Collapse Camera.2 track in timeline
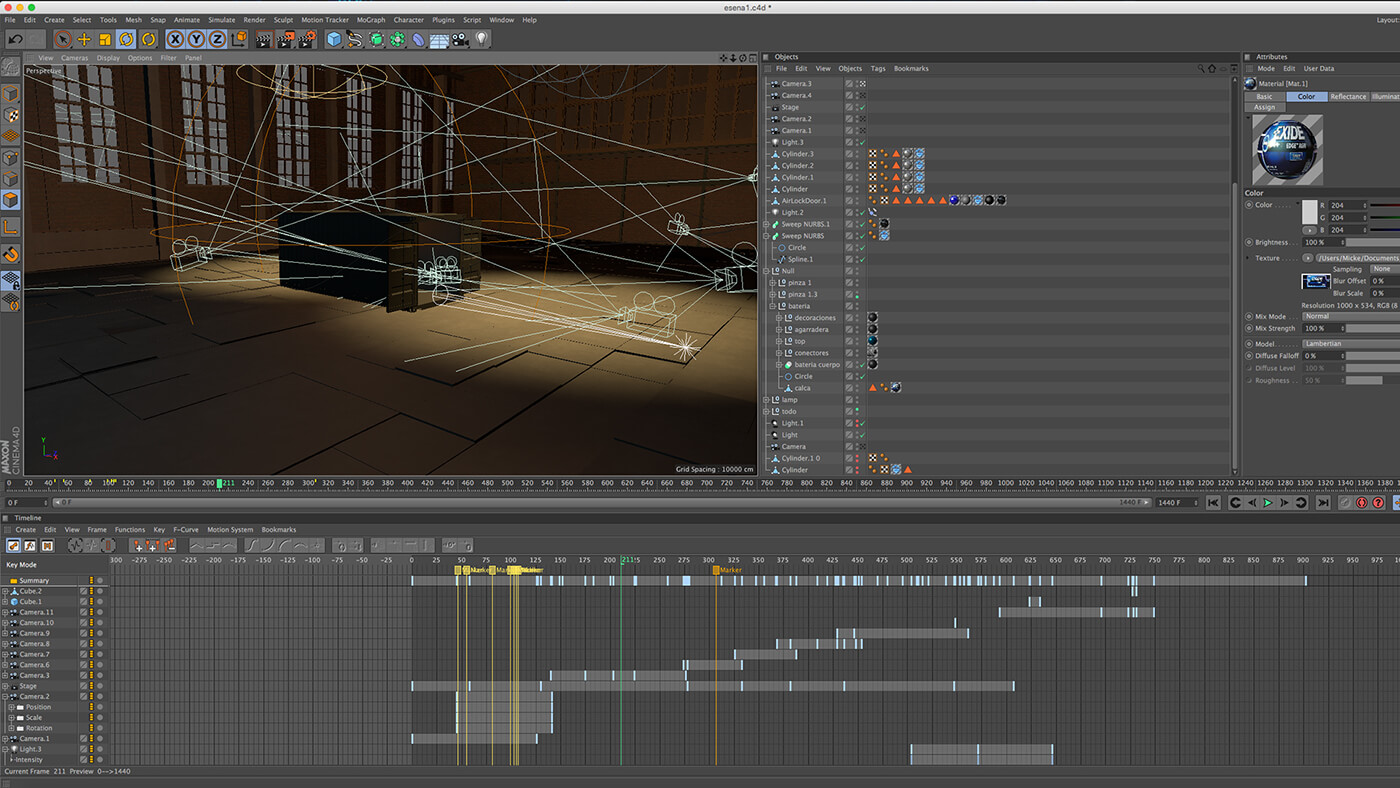 pyautogui.click(x=5, y=696)
